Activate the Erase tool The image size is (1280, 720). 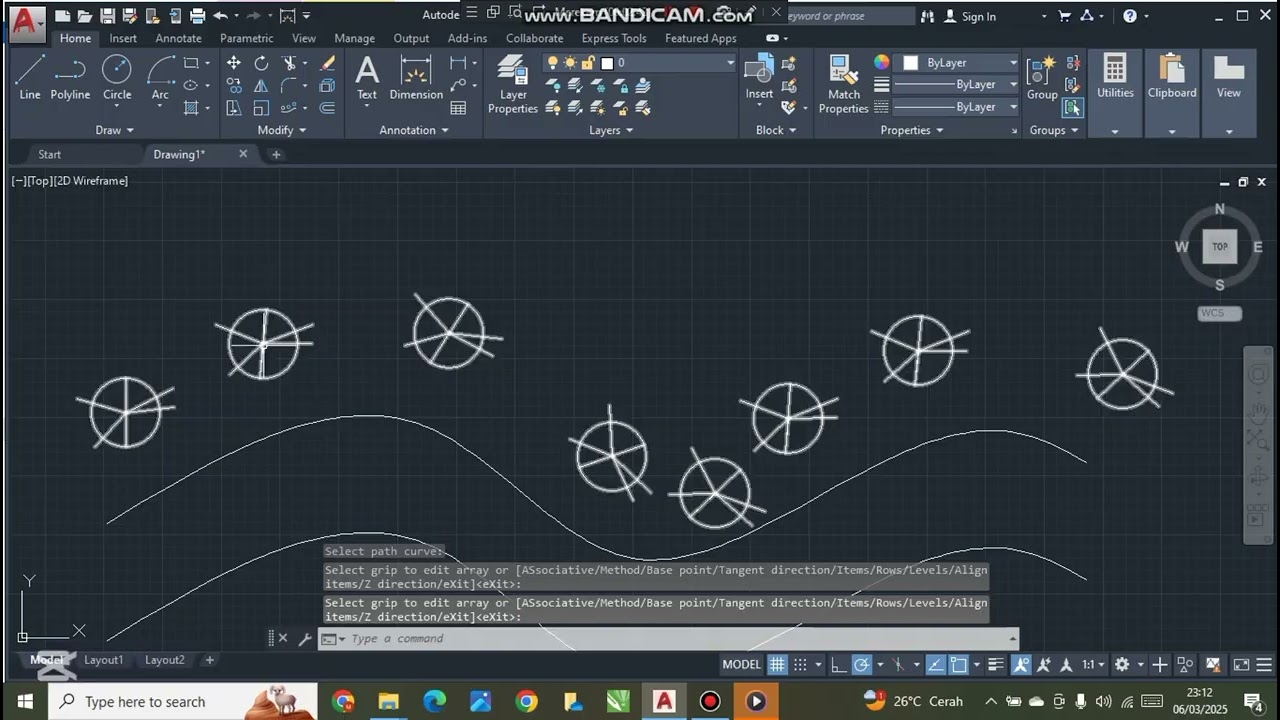327,63
